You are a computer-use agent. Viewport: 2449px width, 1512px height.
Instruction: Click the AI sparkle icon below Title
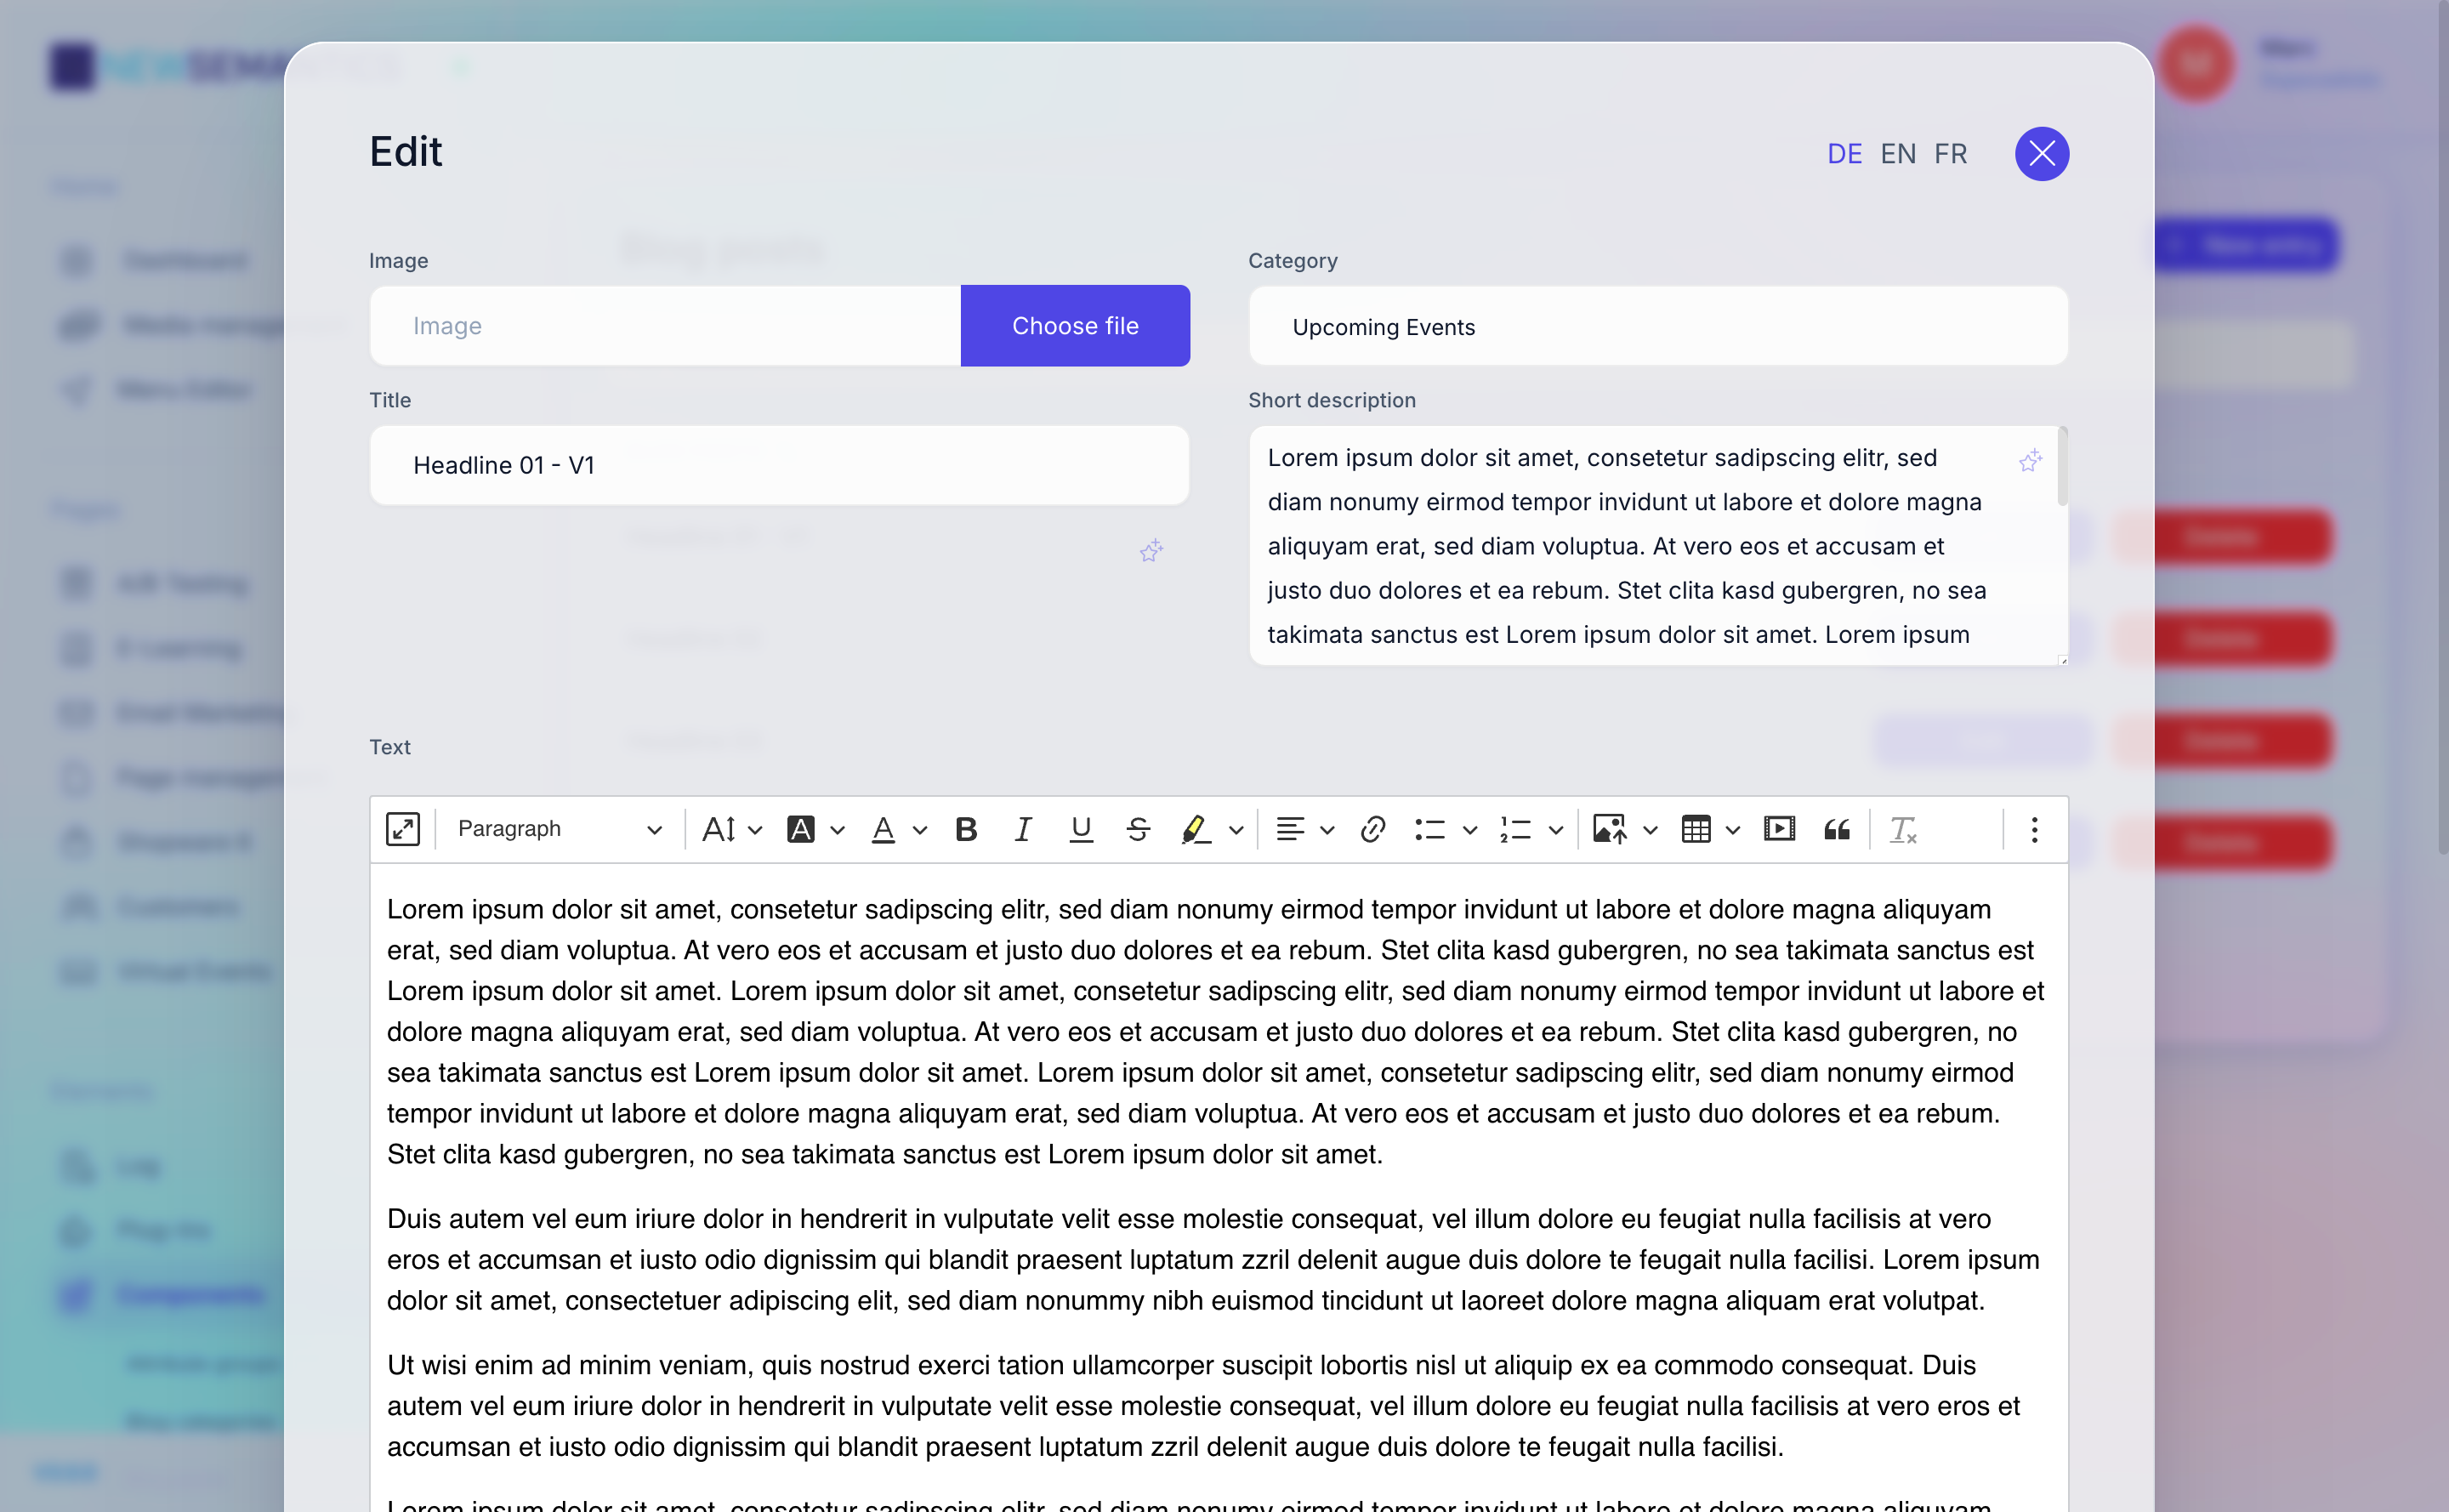1151,550
